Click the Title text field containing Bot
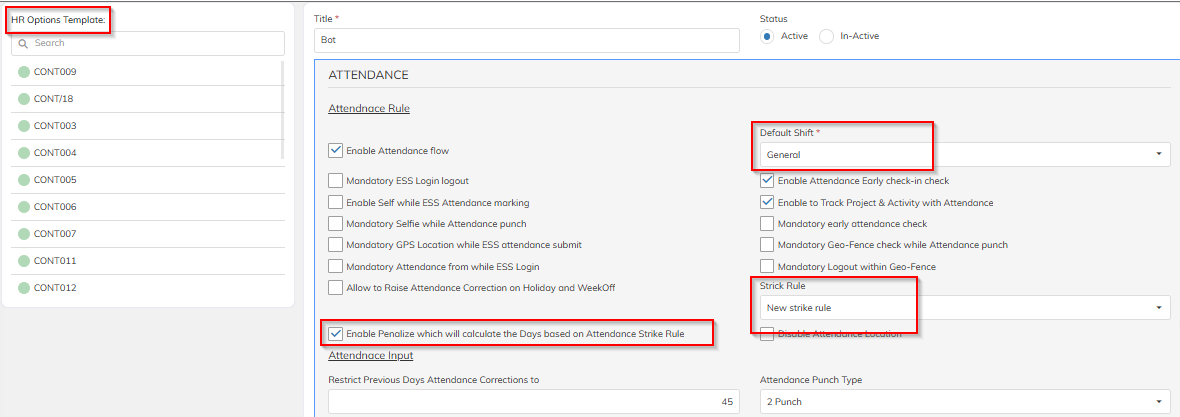Screen dimensions: 1180x417 pos(526,40)
